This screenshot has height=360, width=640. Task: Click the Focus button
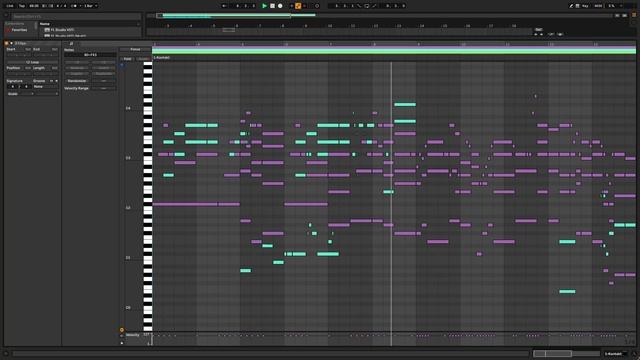tap(135, 49)
